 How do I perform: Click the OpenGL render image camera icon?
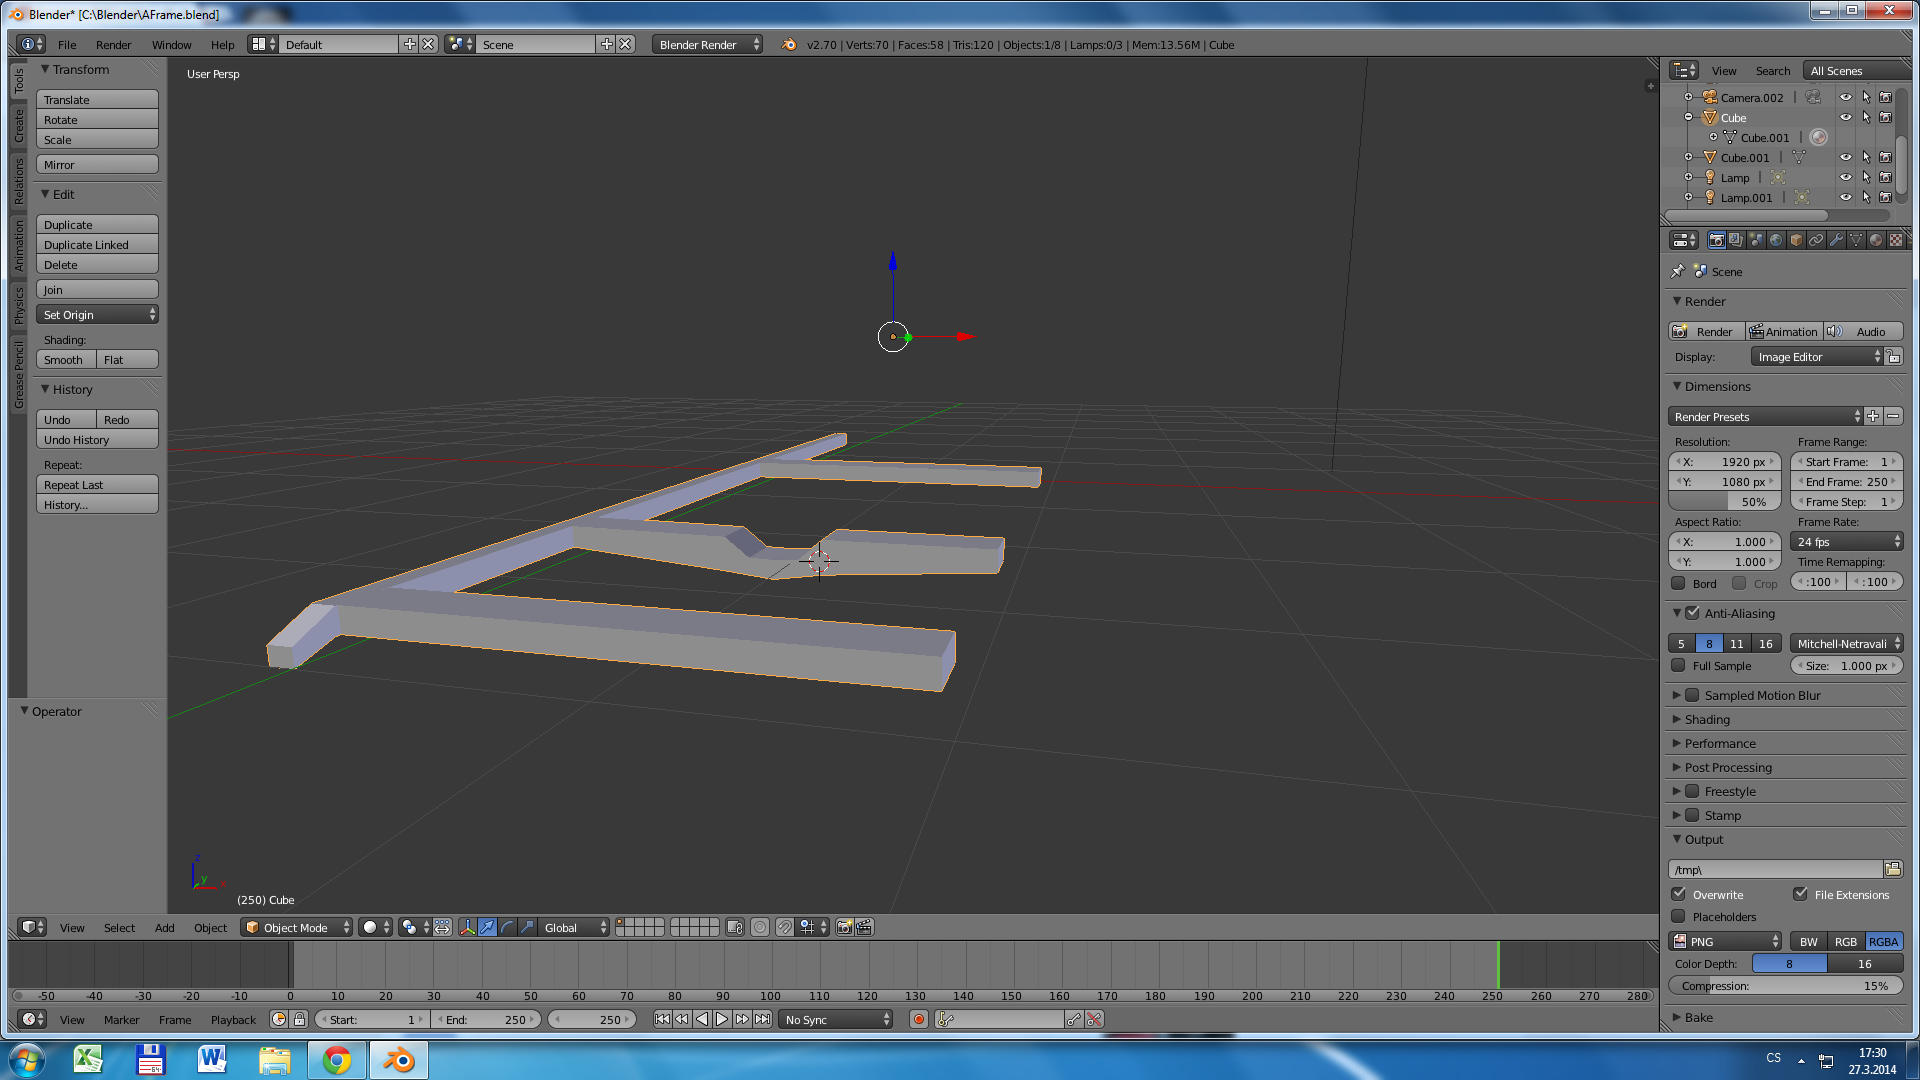tap(845, 927)
